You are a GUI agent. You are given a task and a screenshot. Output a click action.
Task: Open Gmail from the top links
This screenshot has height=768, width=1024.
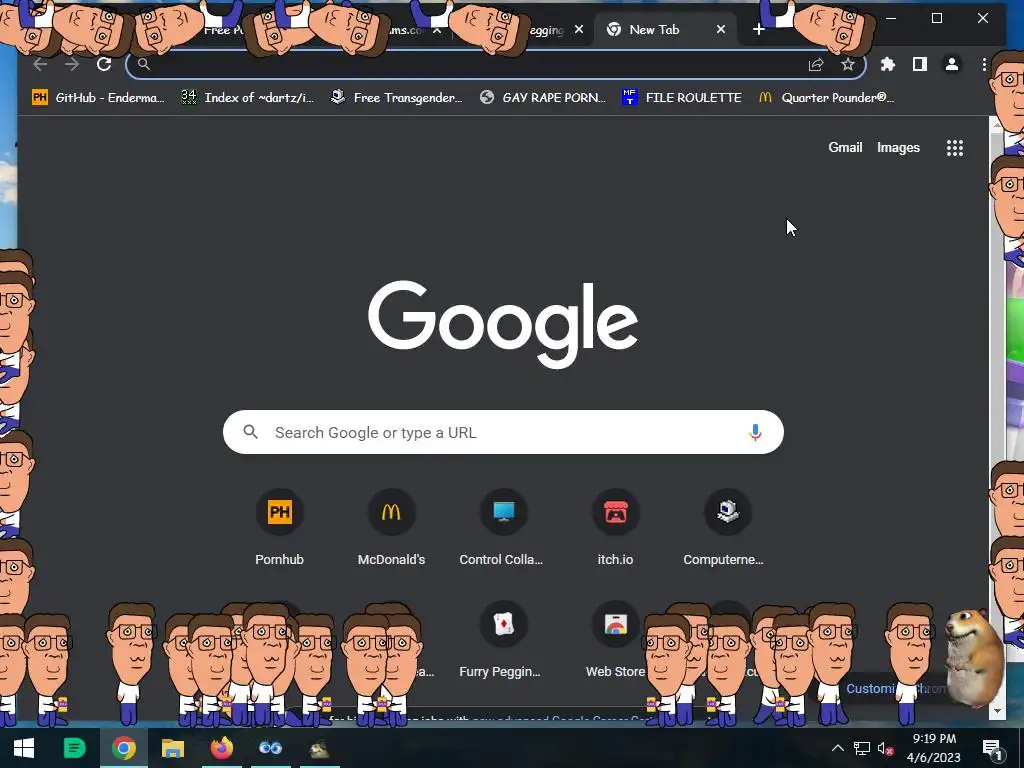845,148
